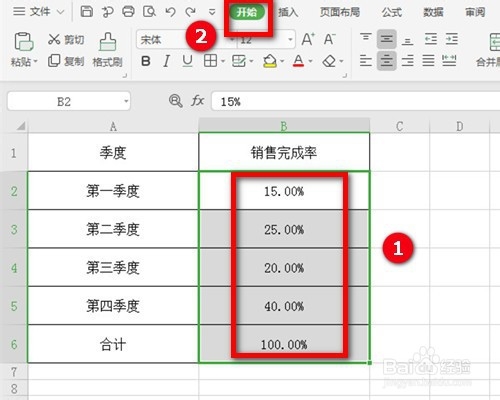Click the borders grid icon

[x=210, y=61]
